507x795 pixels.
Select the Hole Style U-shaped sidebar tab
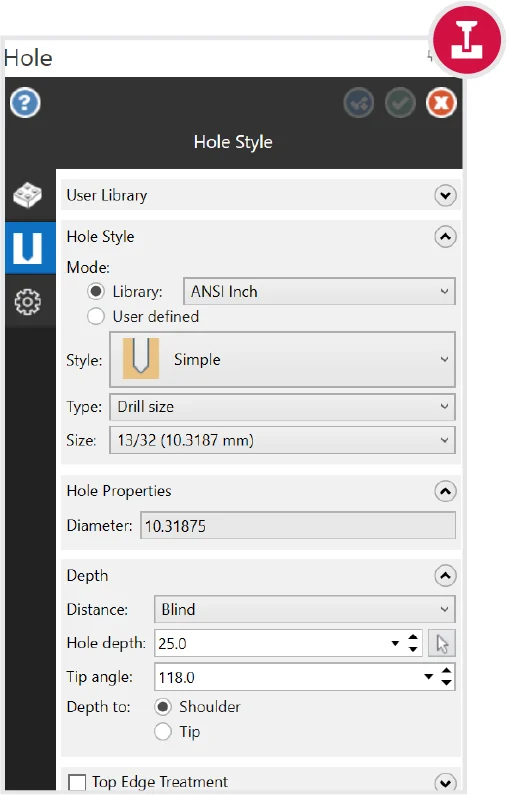[x=27, y=248]
